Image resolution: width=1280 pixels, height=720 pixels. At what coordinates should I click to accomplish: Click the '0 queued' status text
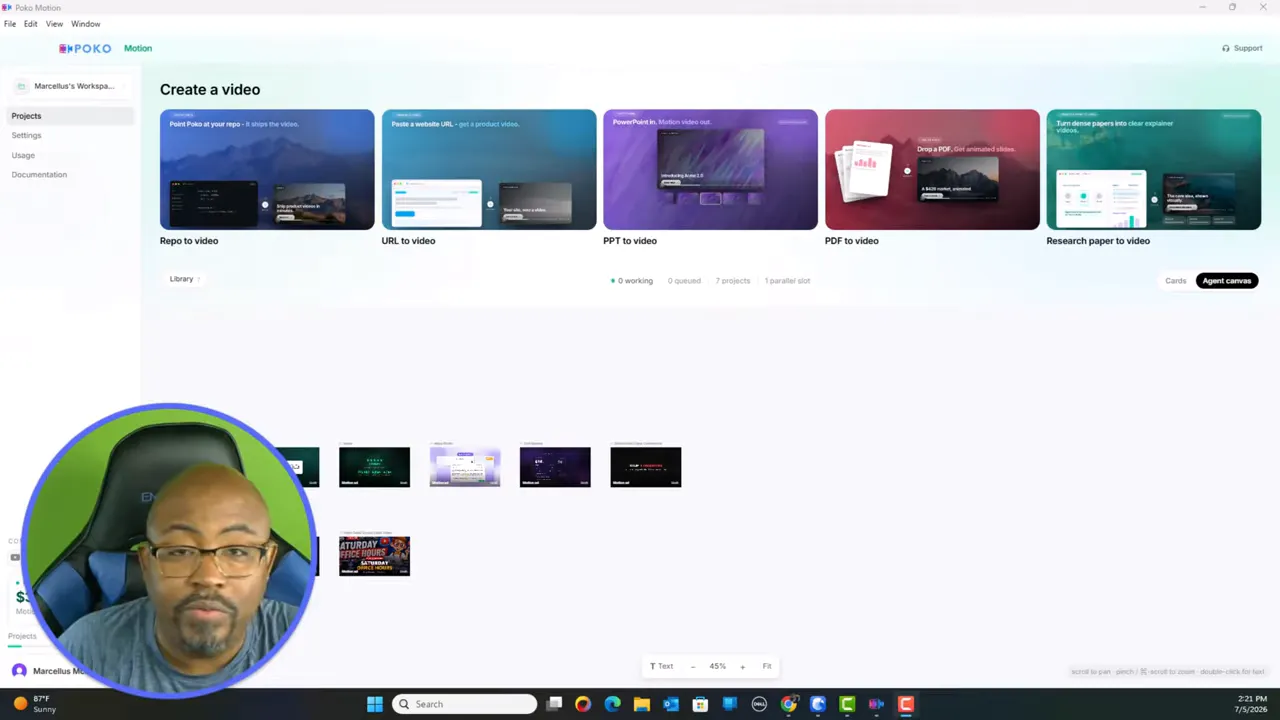684,281
